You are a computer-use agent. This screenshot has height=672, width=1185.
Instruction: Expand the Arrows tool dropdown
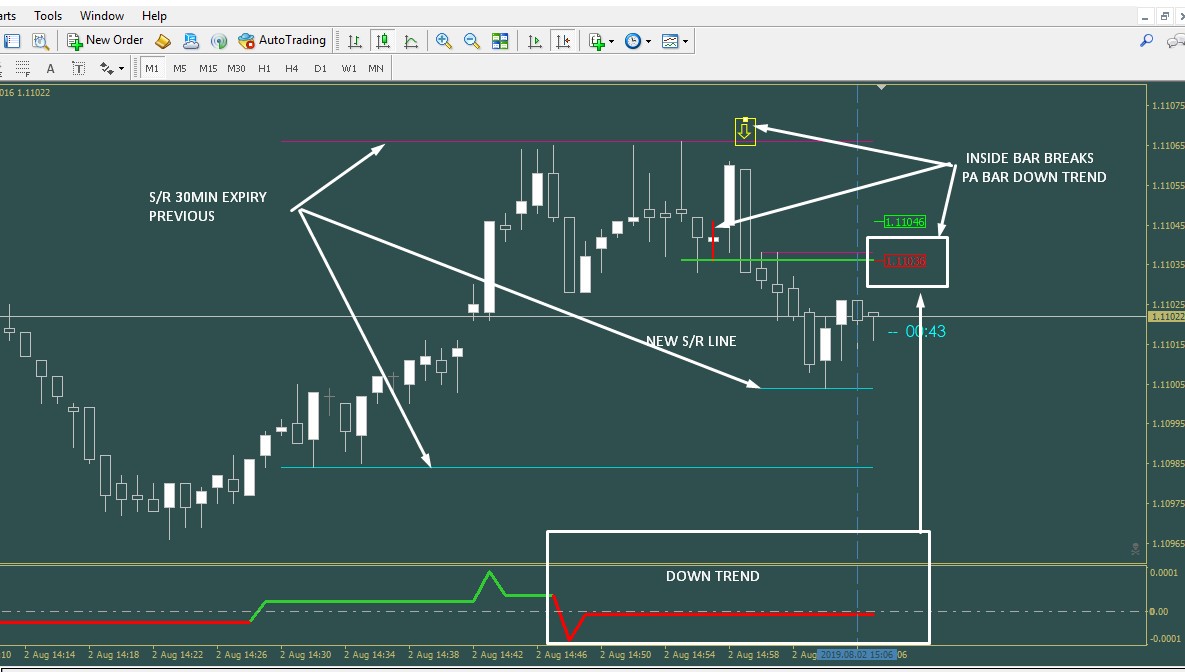tap(121, 69)
